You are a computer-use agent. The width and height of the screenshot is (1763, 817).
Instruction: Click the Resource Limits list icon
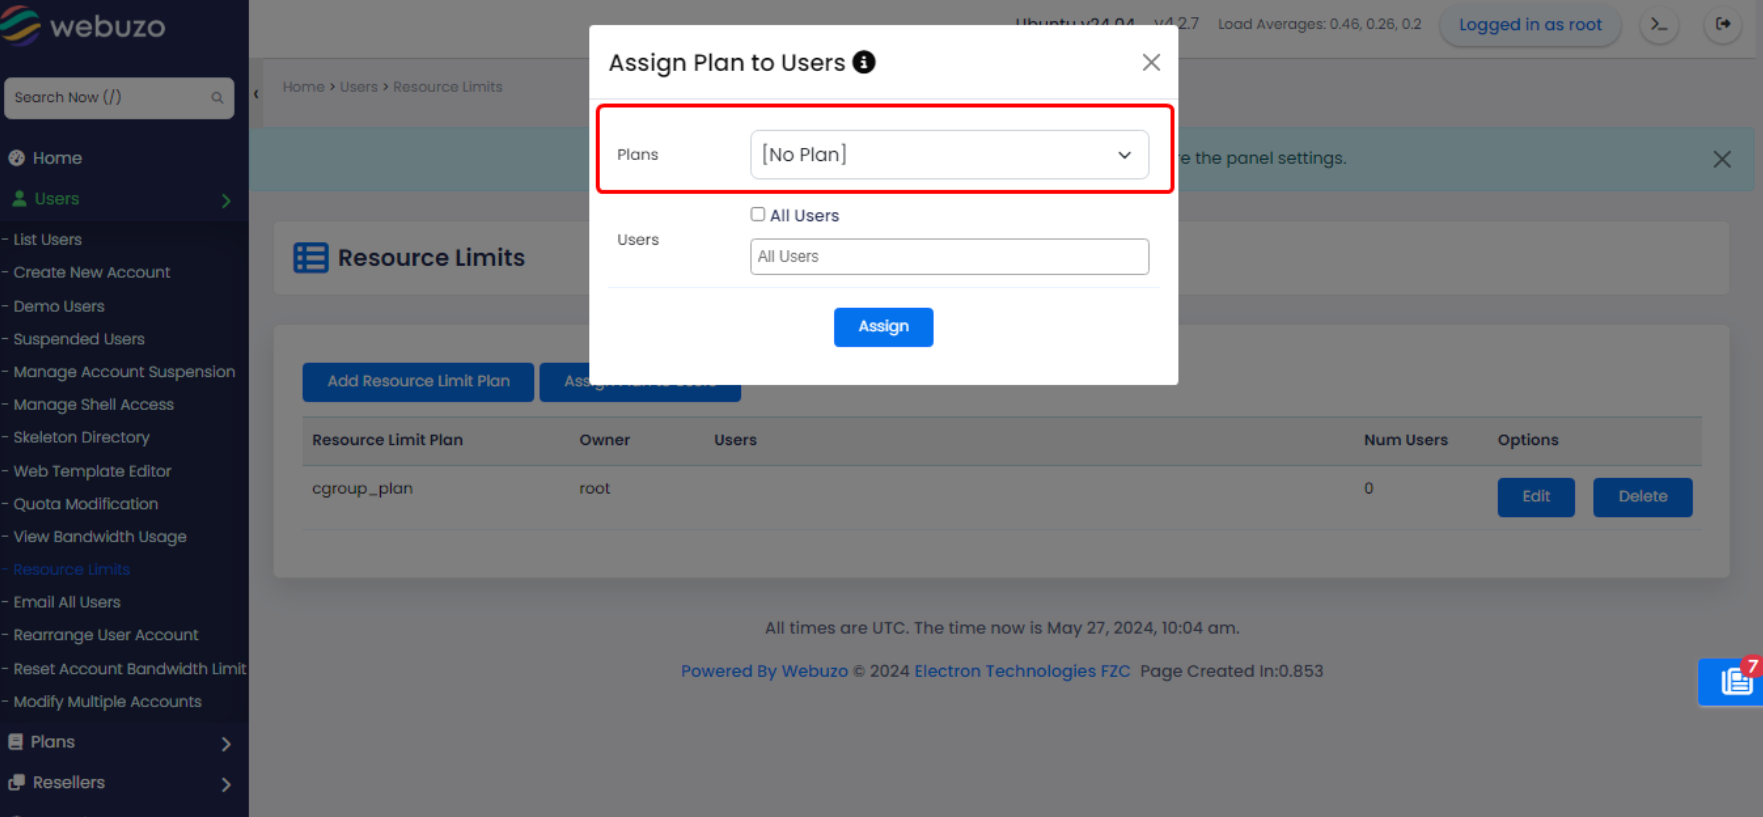(x=310, y=258)
